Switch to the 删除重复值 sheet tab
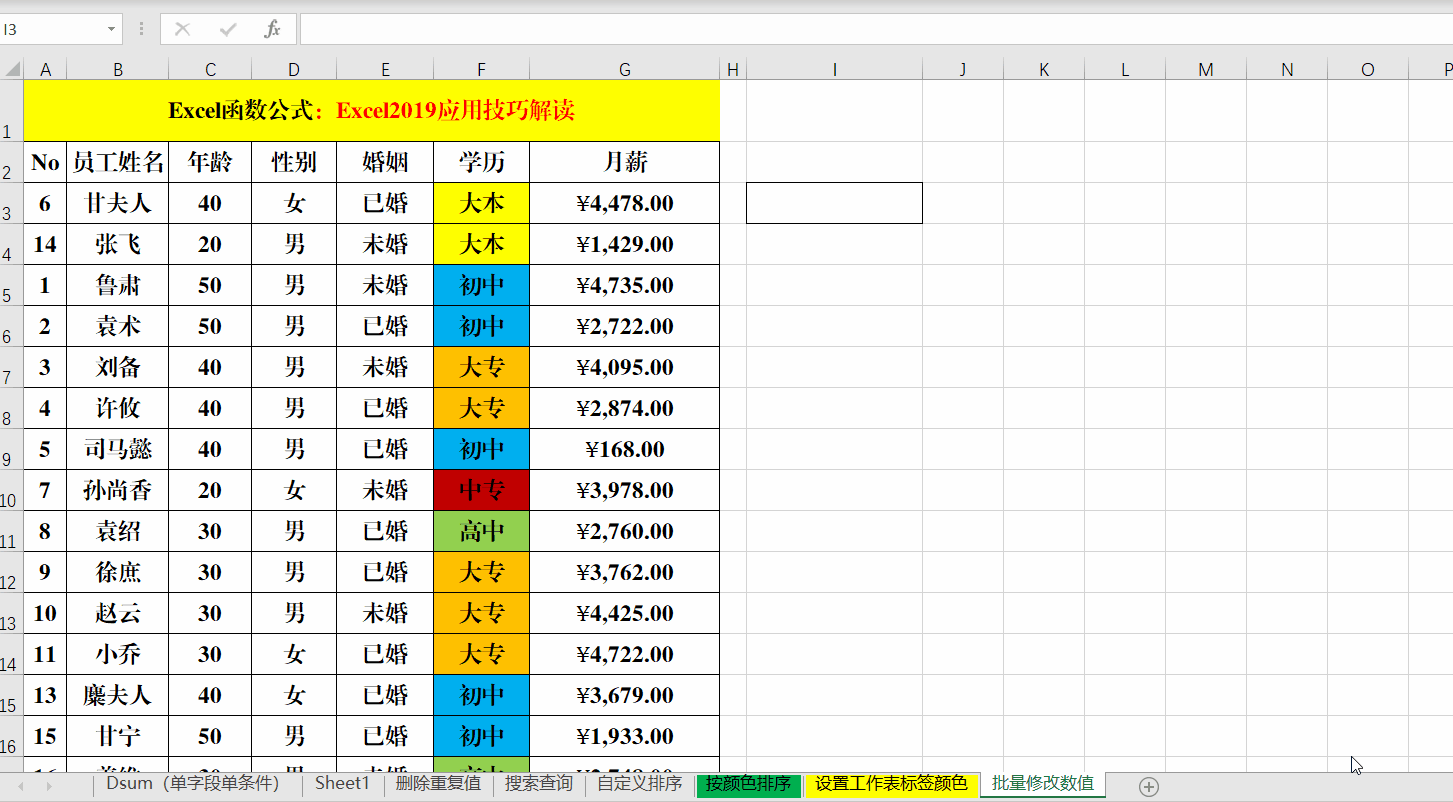The height and width of the screenshot is (802, 1453). coord(438,784)
